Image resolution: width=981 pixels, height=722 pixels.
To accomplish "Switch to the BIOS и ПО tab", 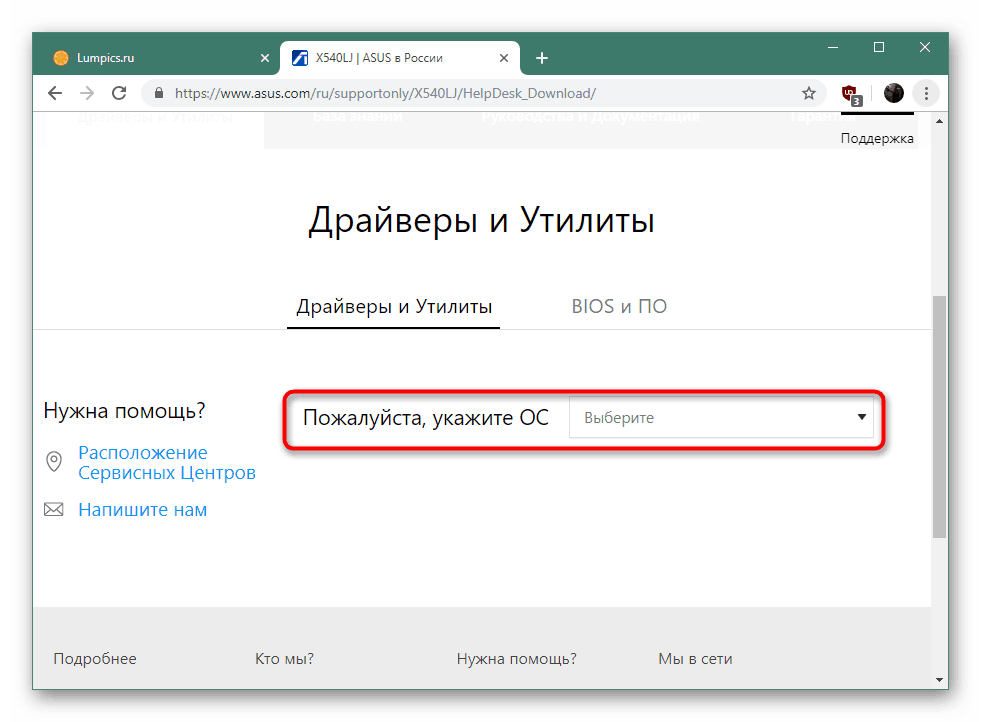I will click(619, 306).
